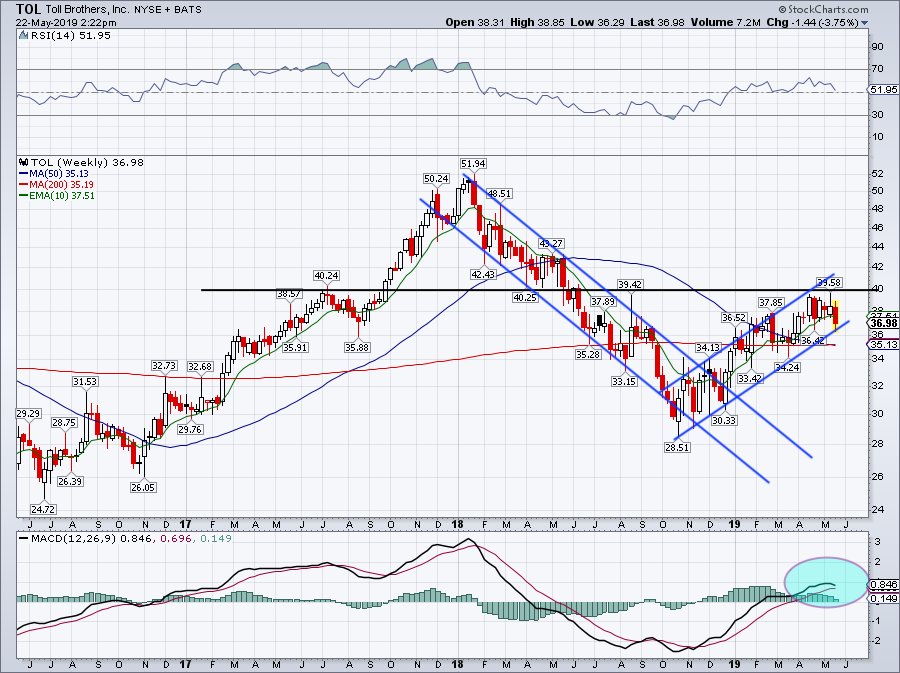The image size is (900, 673).
Task: Select the EMA(10) 37.51 legend entry
Action: click(57, 195)
